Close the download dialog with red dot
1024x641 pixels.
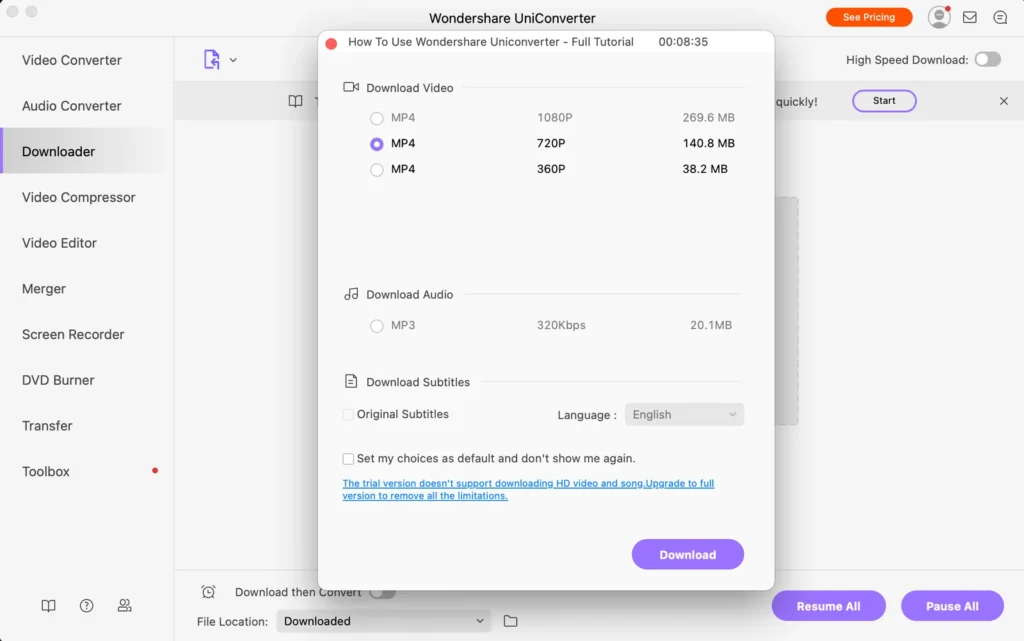(x=331, y=44)
